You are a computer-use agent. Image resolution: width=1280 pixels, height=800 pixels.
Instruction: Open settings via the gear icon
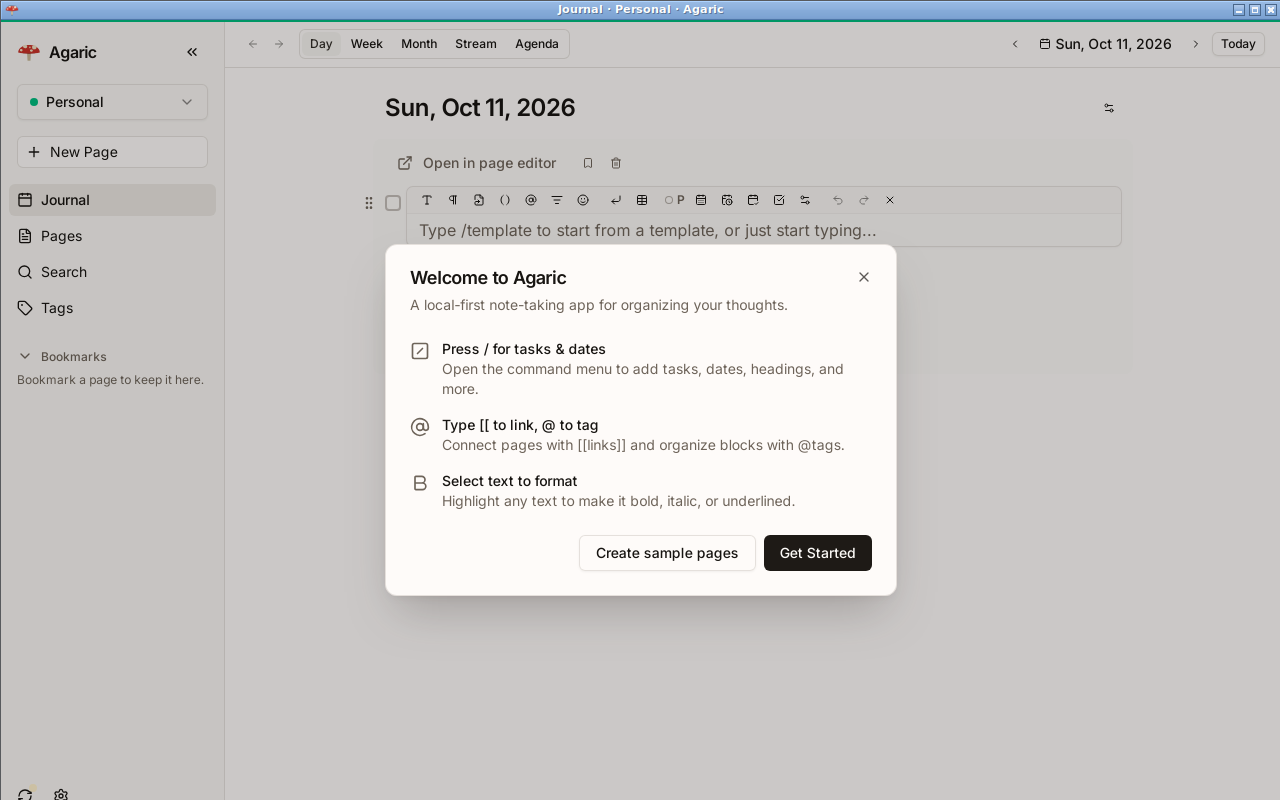point(61,795)
